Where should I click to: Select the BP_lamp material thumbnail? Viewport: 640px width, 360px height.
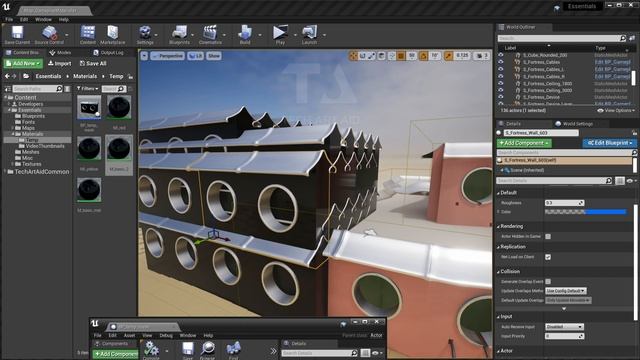89,108
